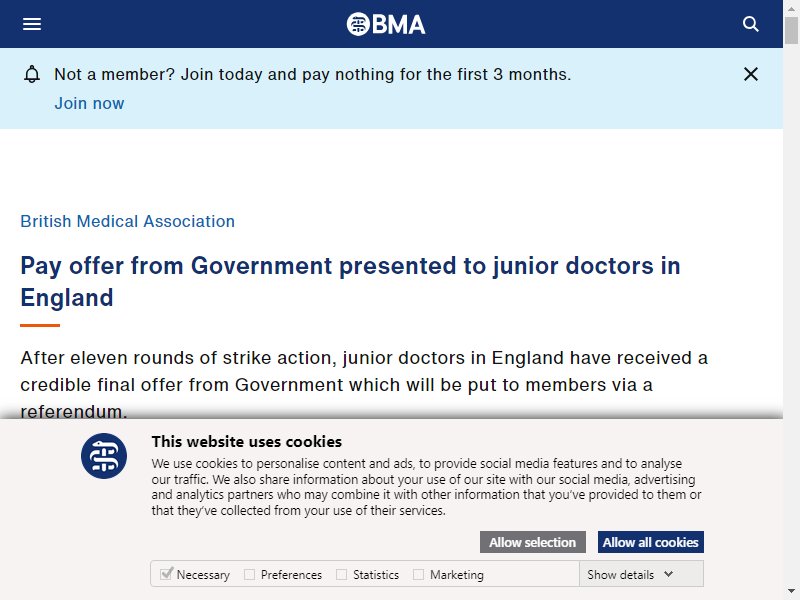800x600 pixels.
Task: Enable the Marketing cookies checkbox
Action: [418, 574]
